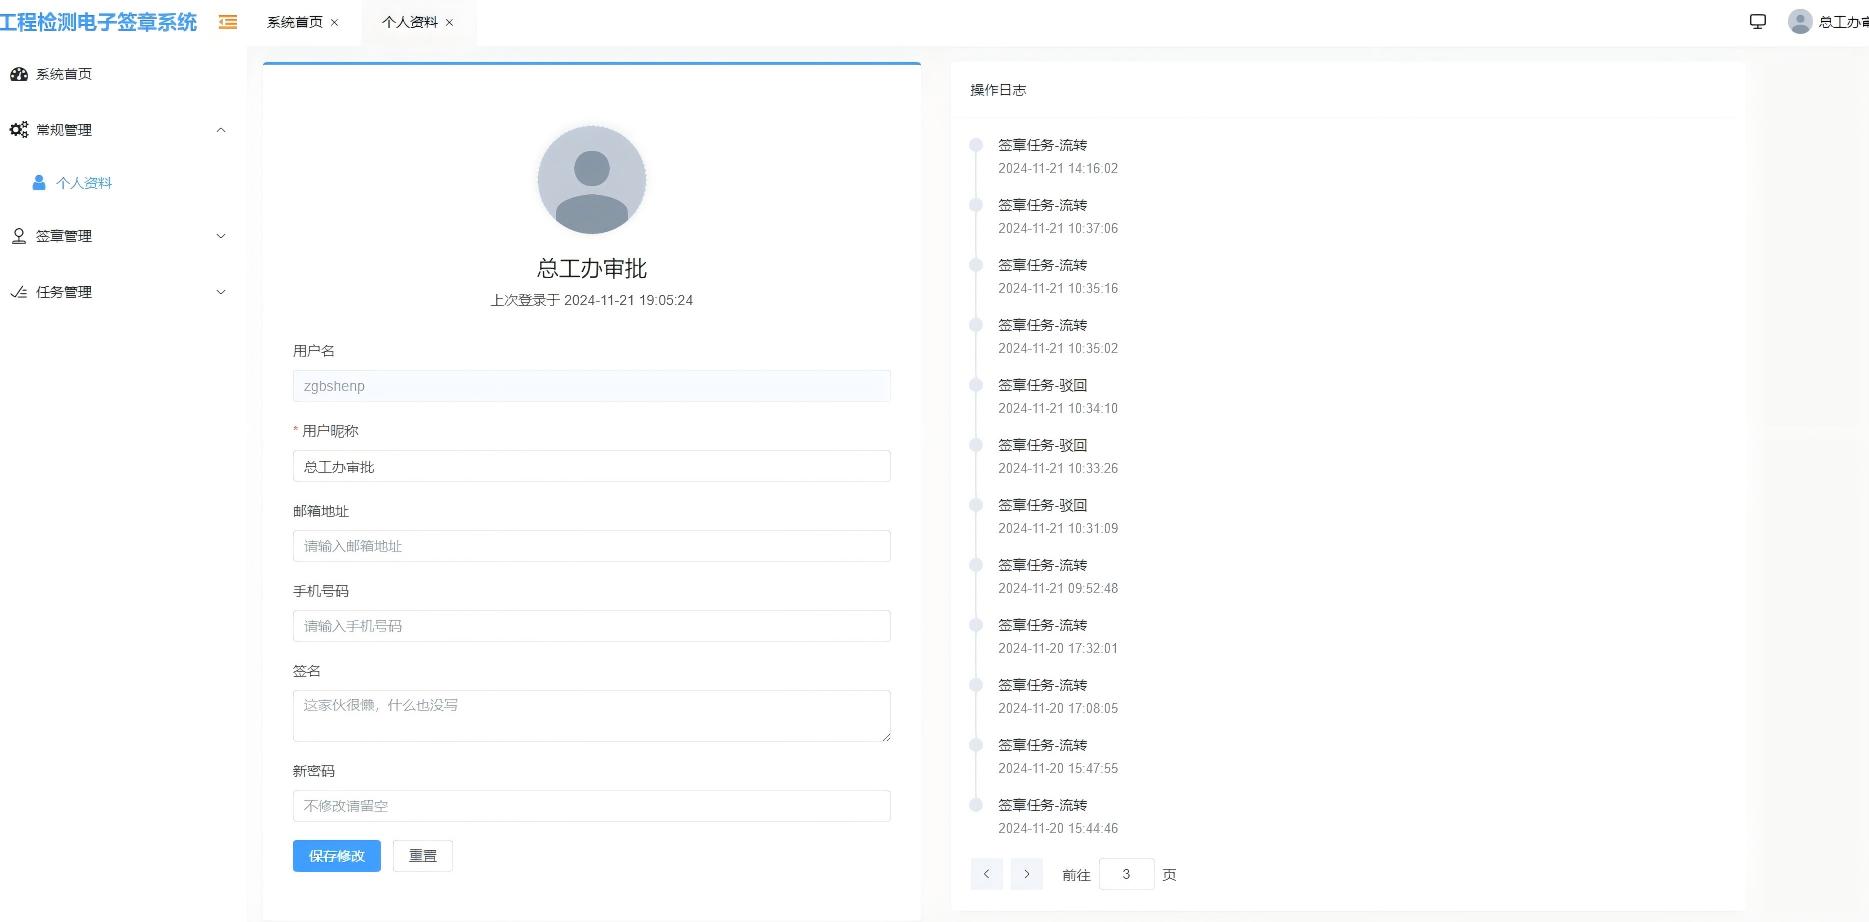Click the 重置 button
This screenshot has height=922, width=1869.
422,856
